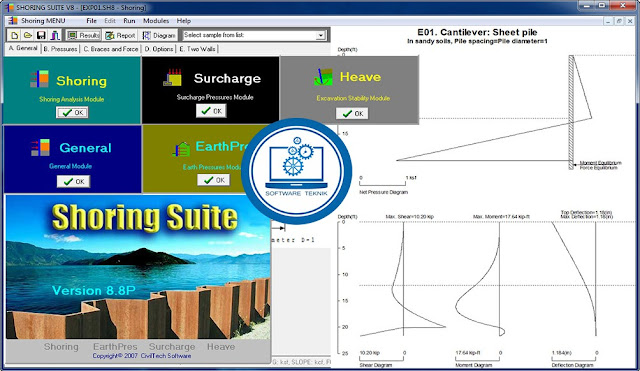Click the Surcharge module icon
The width and height of the screenshot is (640, 371).
[x=173, y=77]
